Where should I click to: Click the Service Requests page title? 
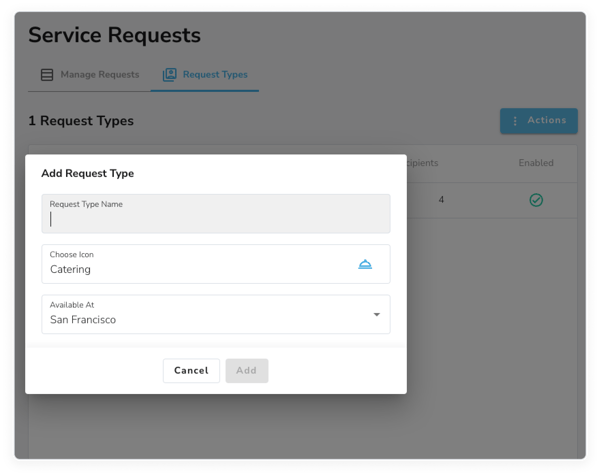click(114, 35)
